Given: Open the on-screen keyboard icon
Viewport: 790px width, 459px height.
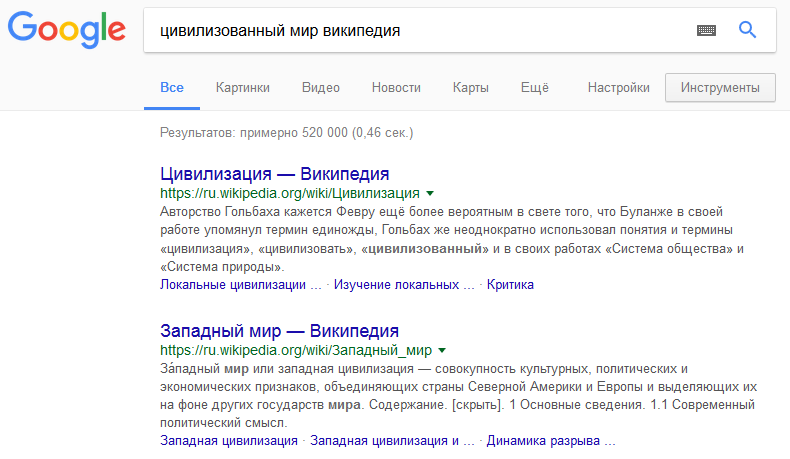Looking at the screenshot, I should click(706, 31).
